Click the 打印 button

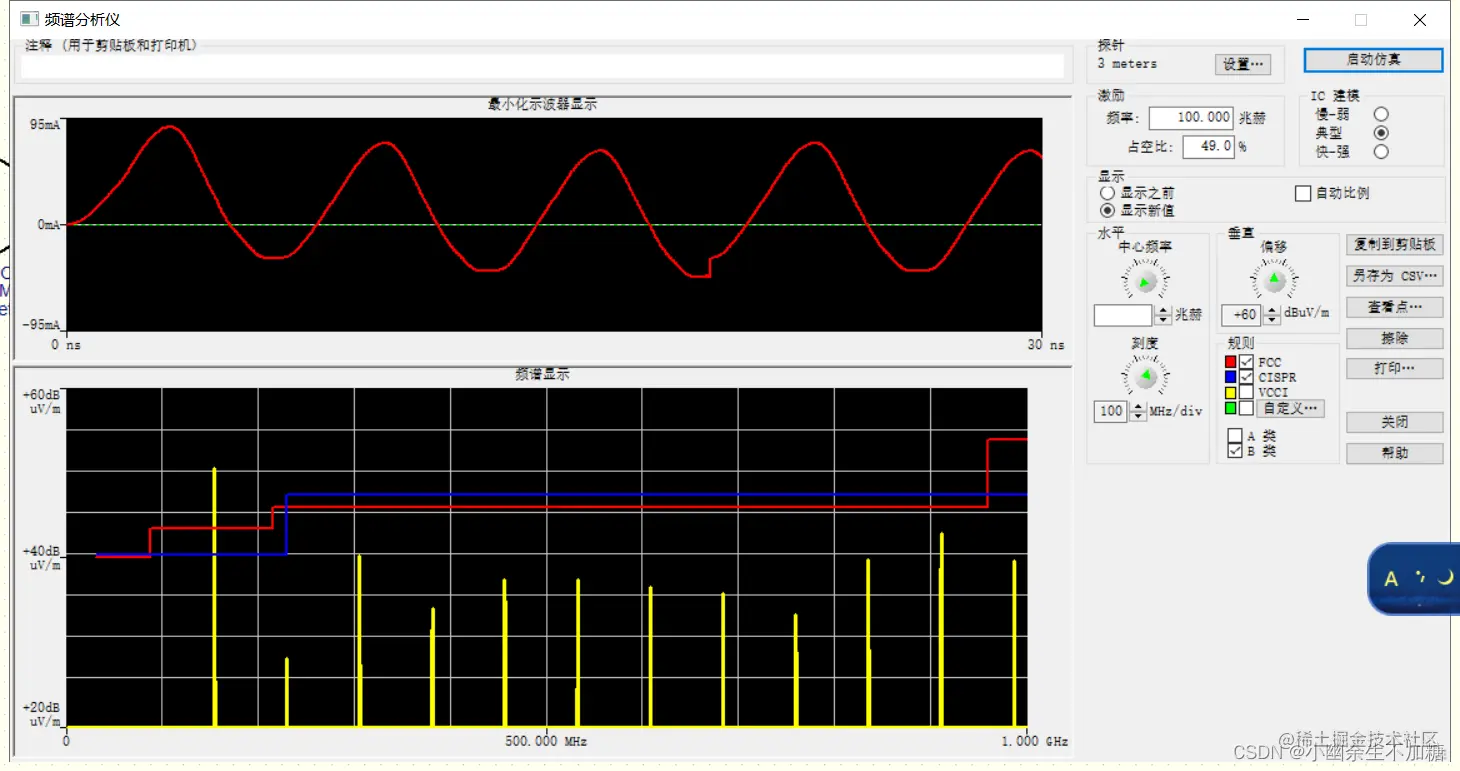point(1394,369)
